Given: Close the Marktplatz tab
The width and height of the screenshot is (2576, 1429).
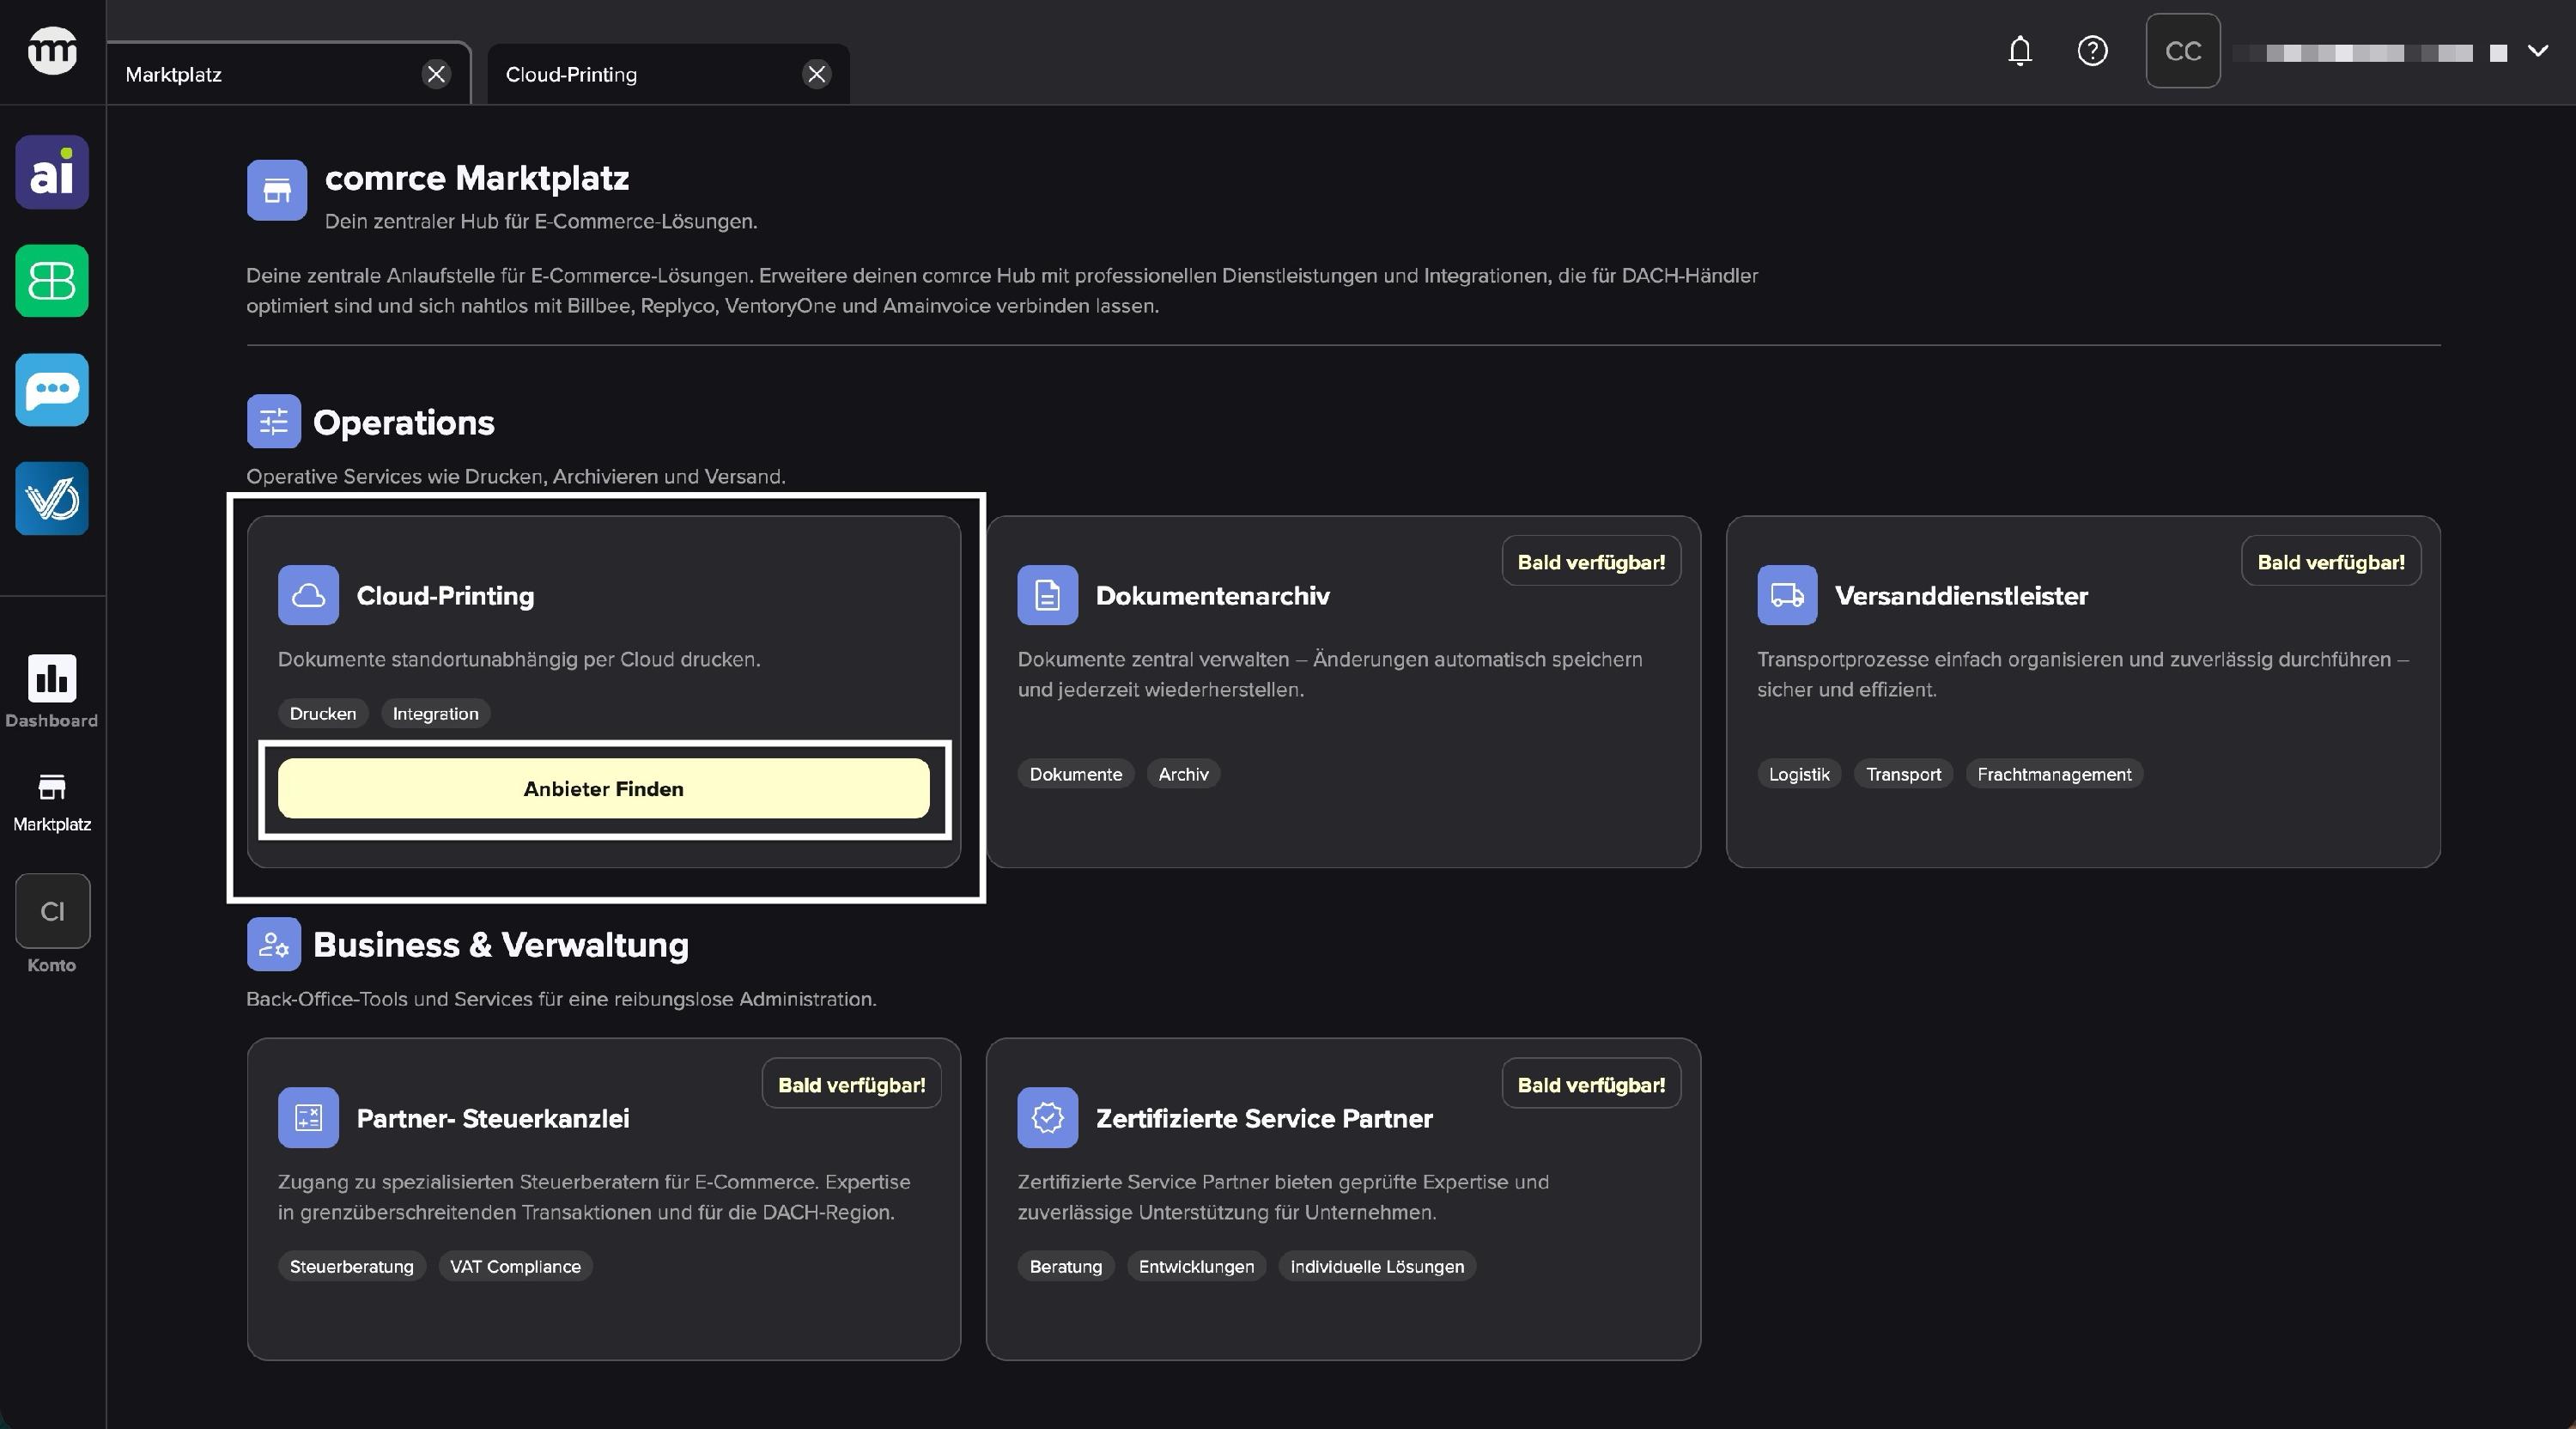Looking at the screenshot, I should pyautogui.click(x=436, y=74).
